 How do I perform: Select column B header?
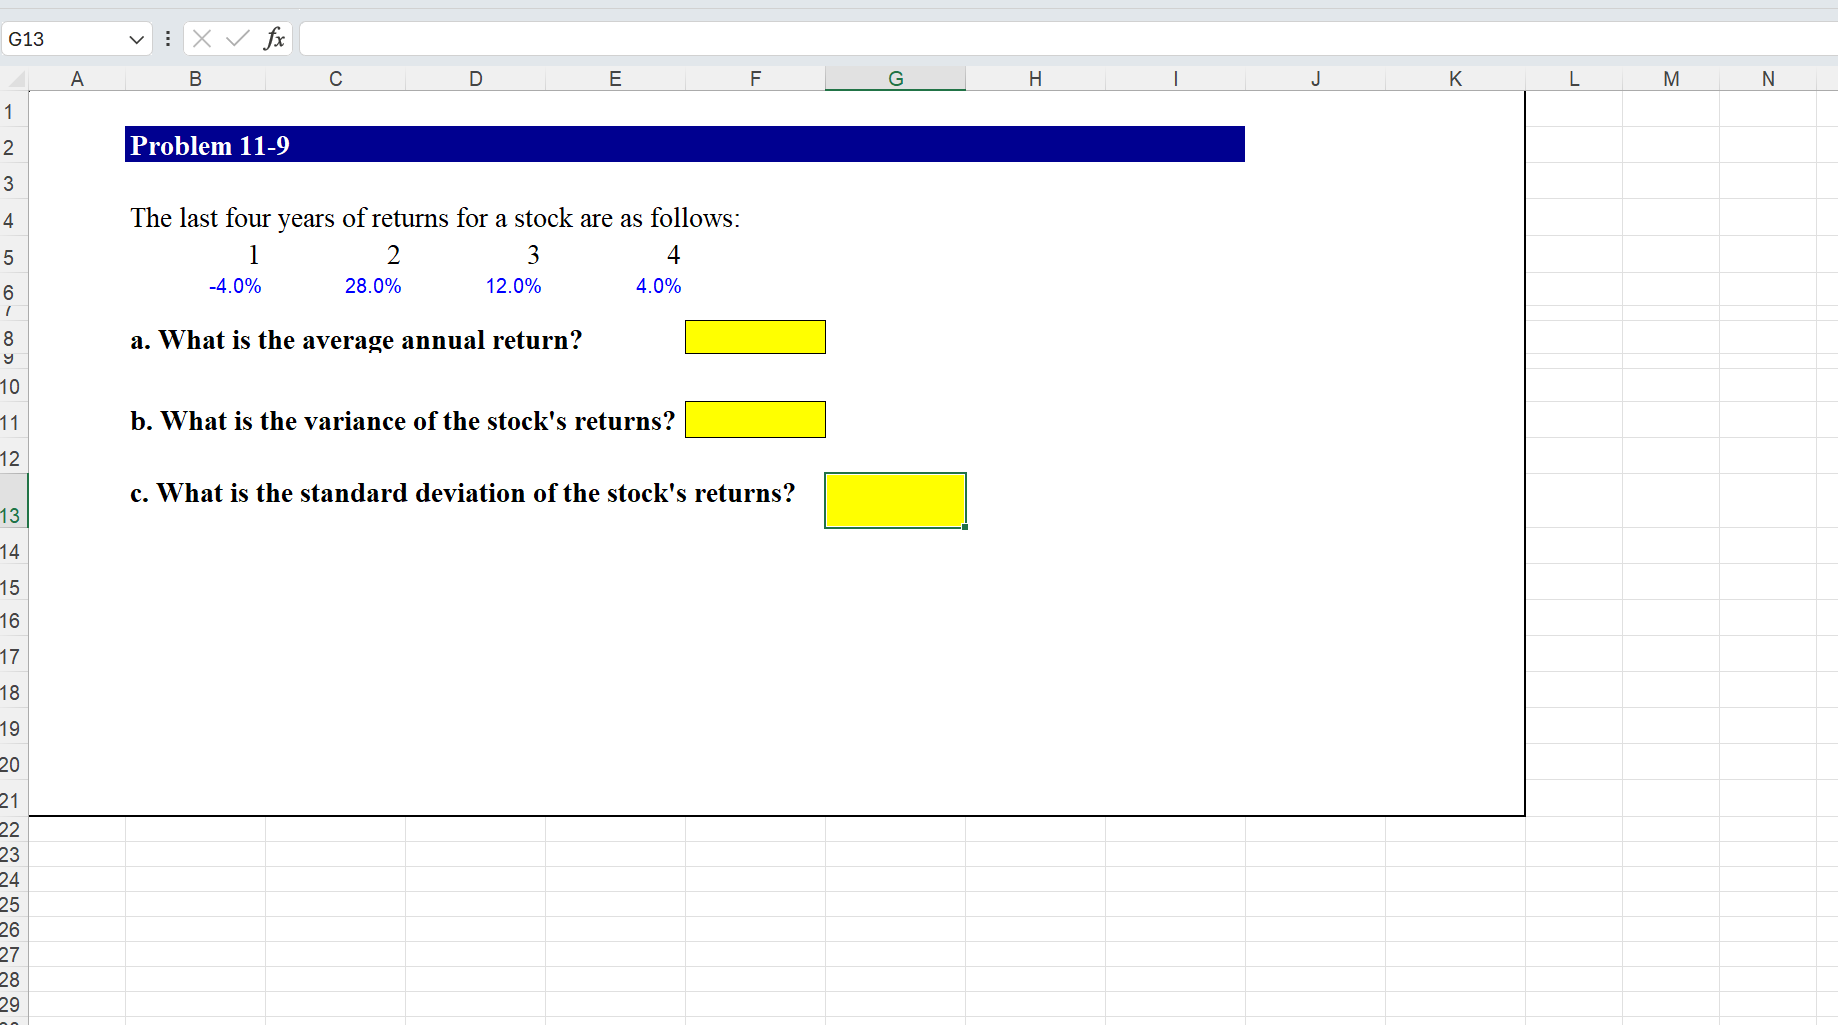[x=196, y=79]
